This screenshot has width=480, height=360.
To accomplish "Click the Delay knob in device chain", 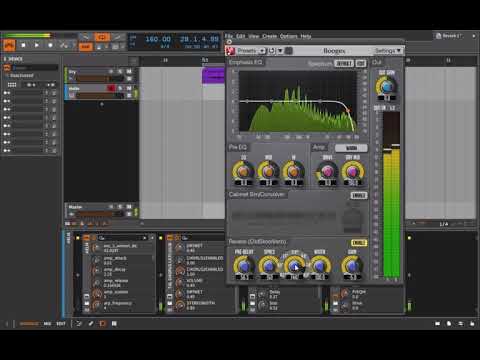I will pyautogui.click(x=263, y=294).
